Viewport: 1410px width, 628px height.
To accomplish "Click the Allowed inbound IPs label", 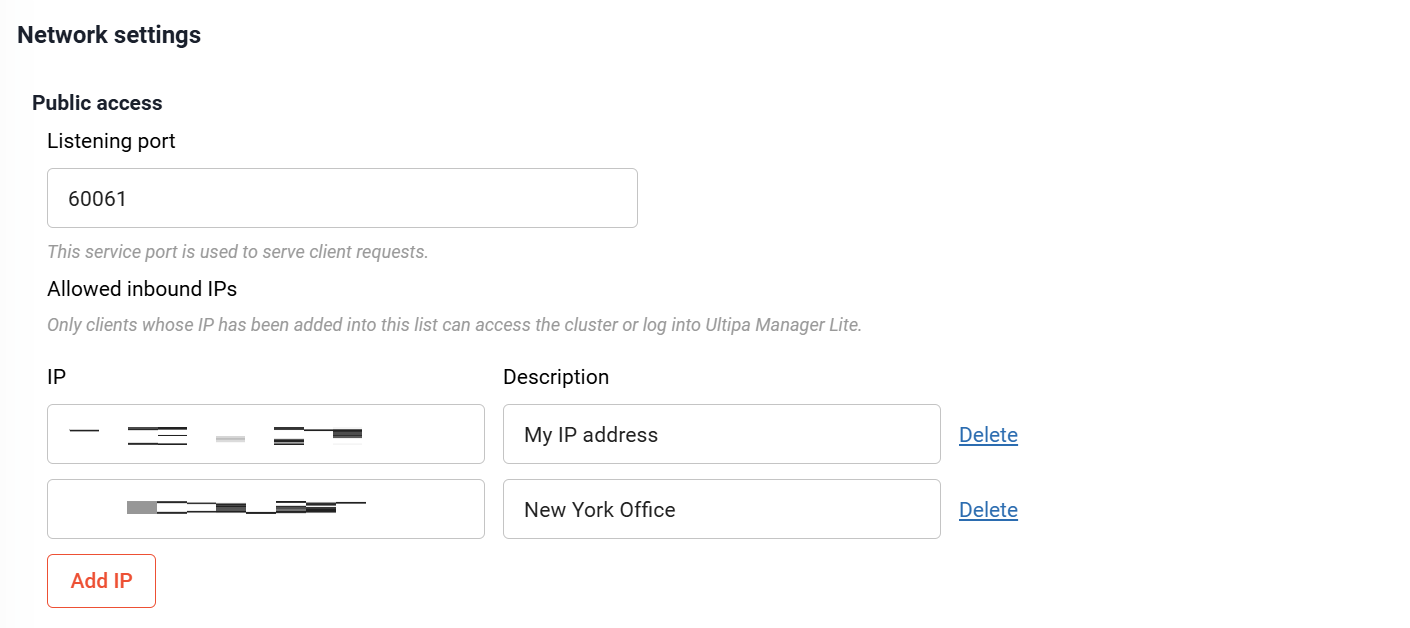I will [142, 289].
